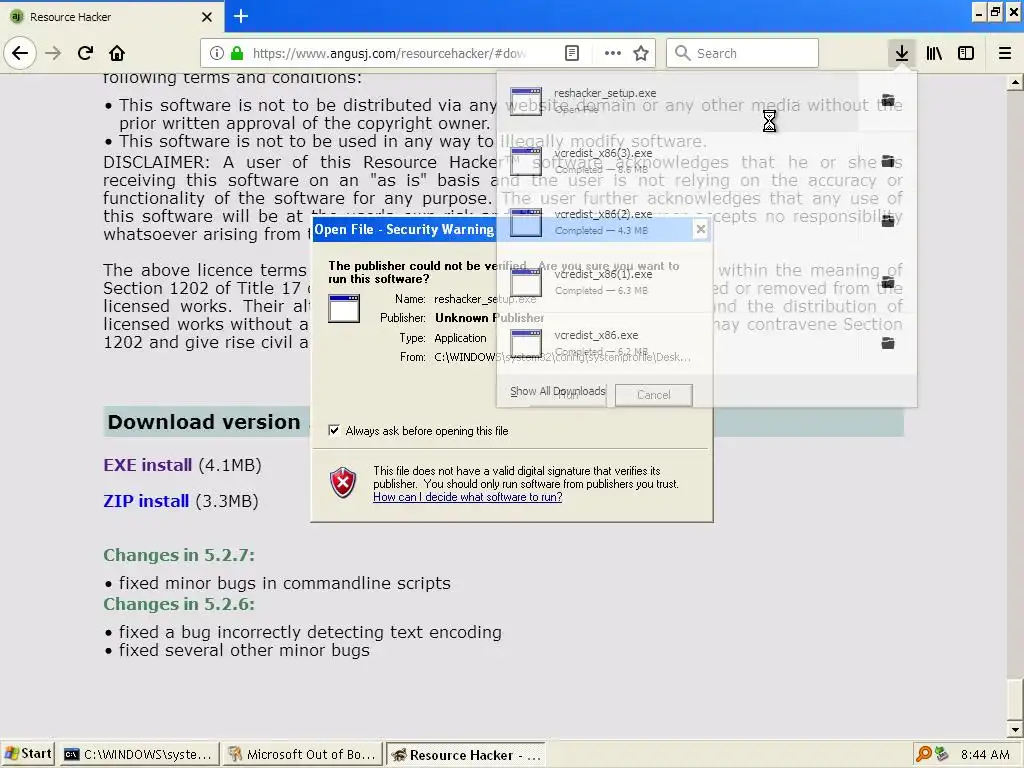Click the red shield warning icon
The width and height of the screenshot is (1024, 768).
pyautogui.click(x=343, y=483)
